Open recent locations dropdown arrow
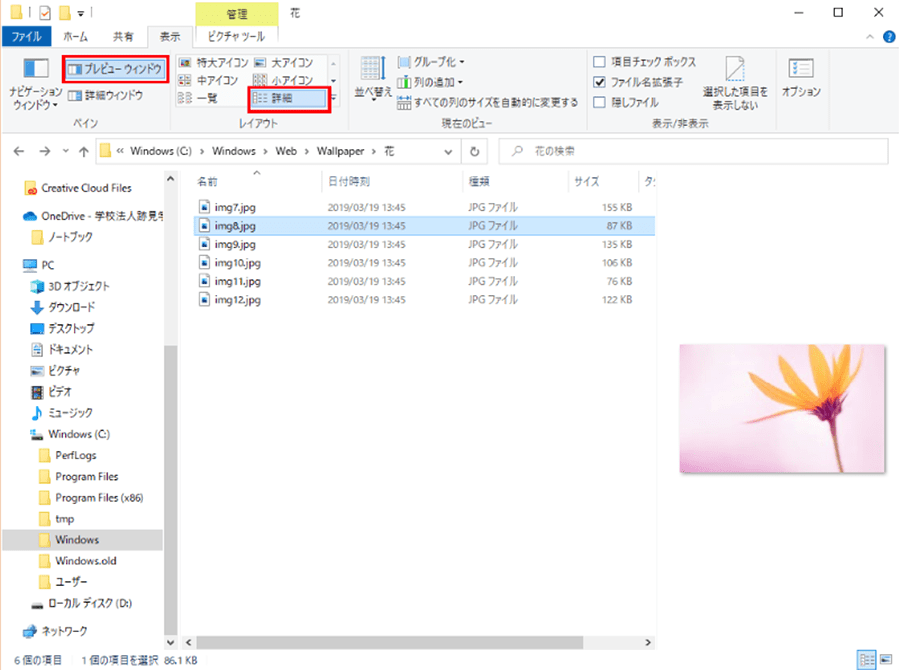 [x=65, y=151]
